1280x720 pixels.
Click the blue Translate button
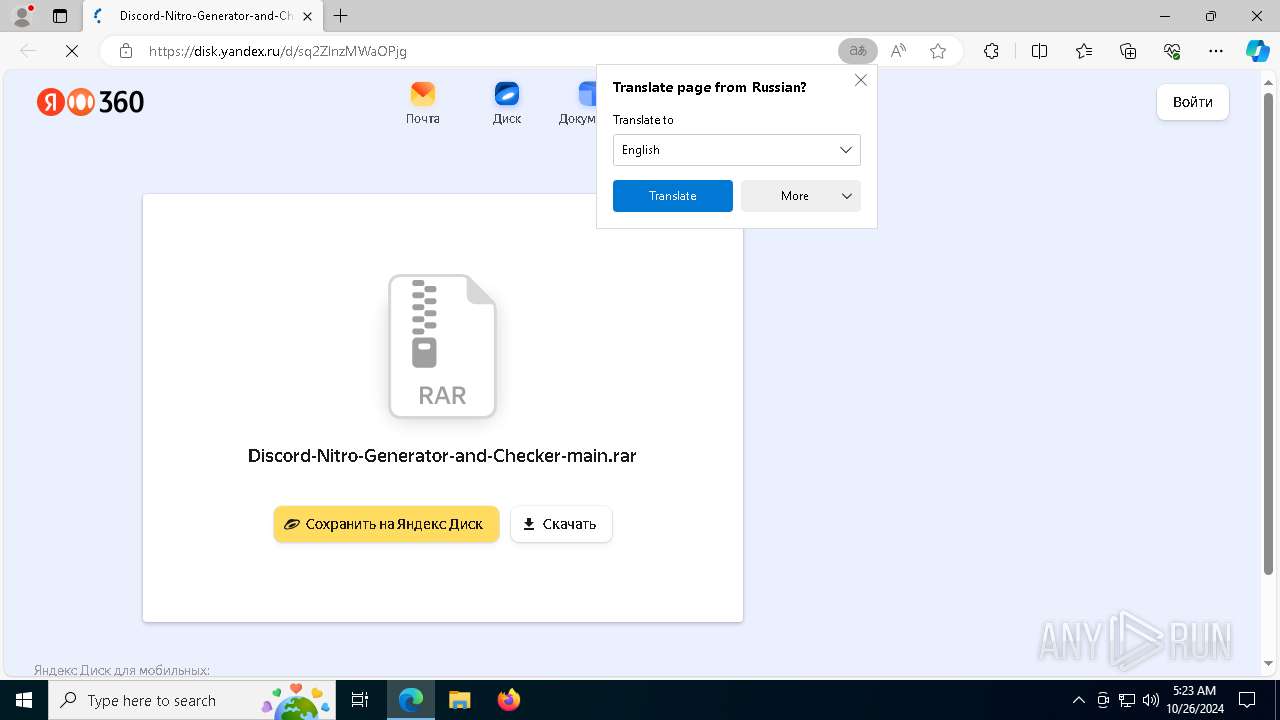click(672, 196)
